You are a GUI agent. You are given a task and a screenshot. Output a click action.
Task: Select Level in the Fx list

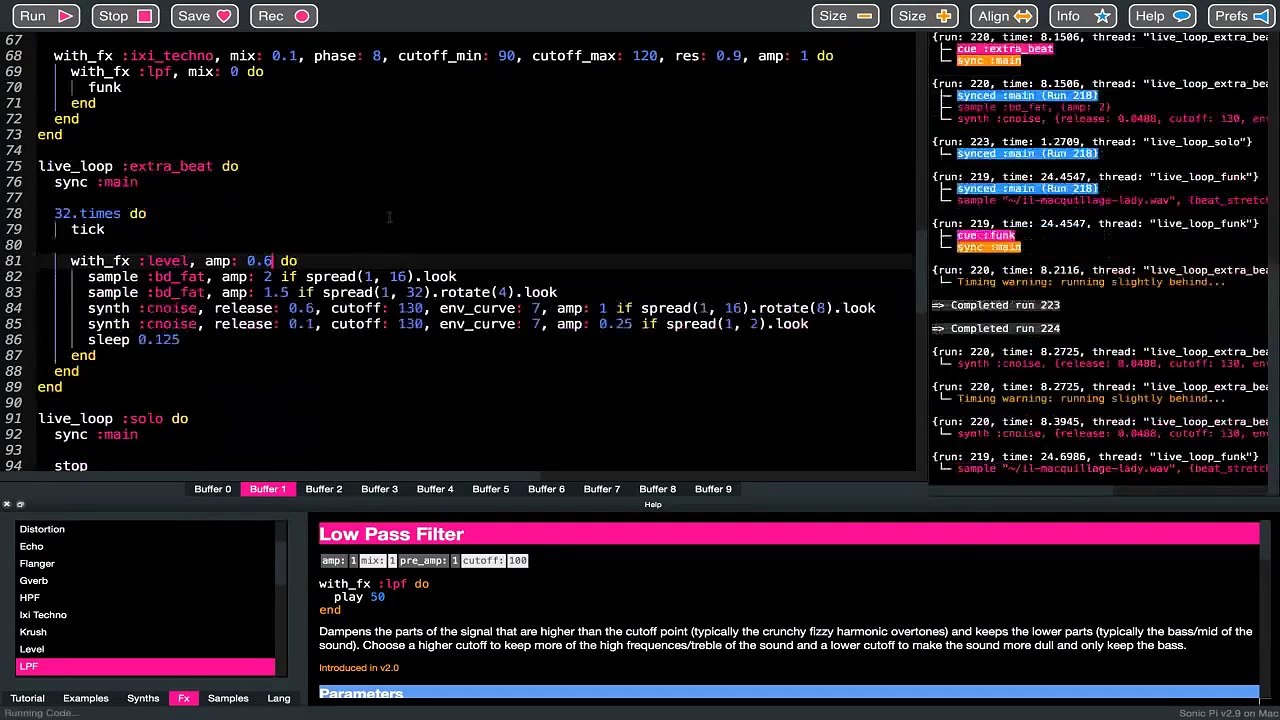pos(145,649)
